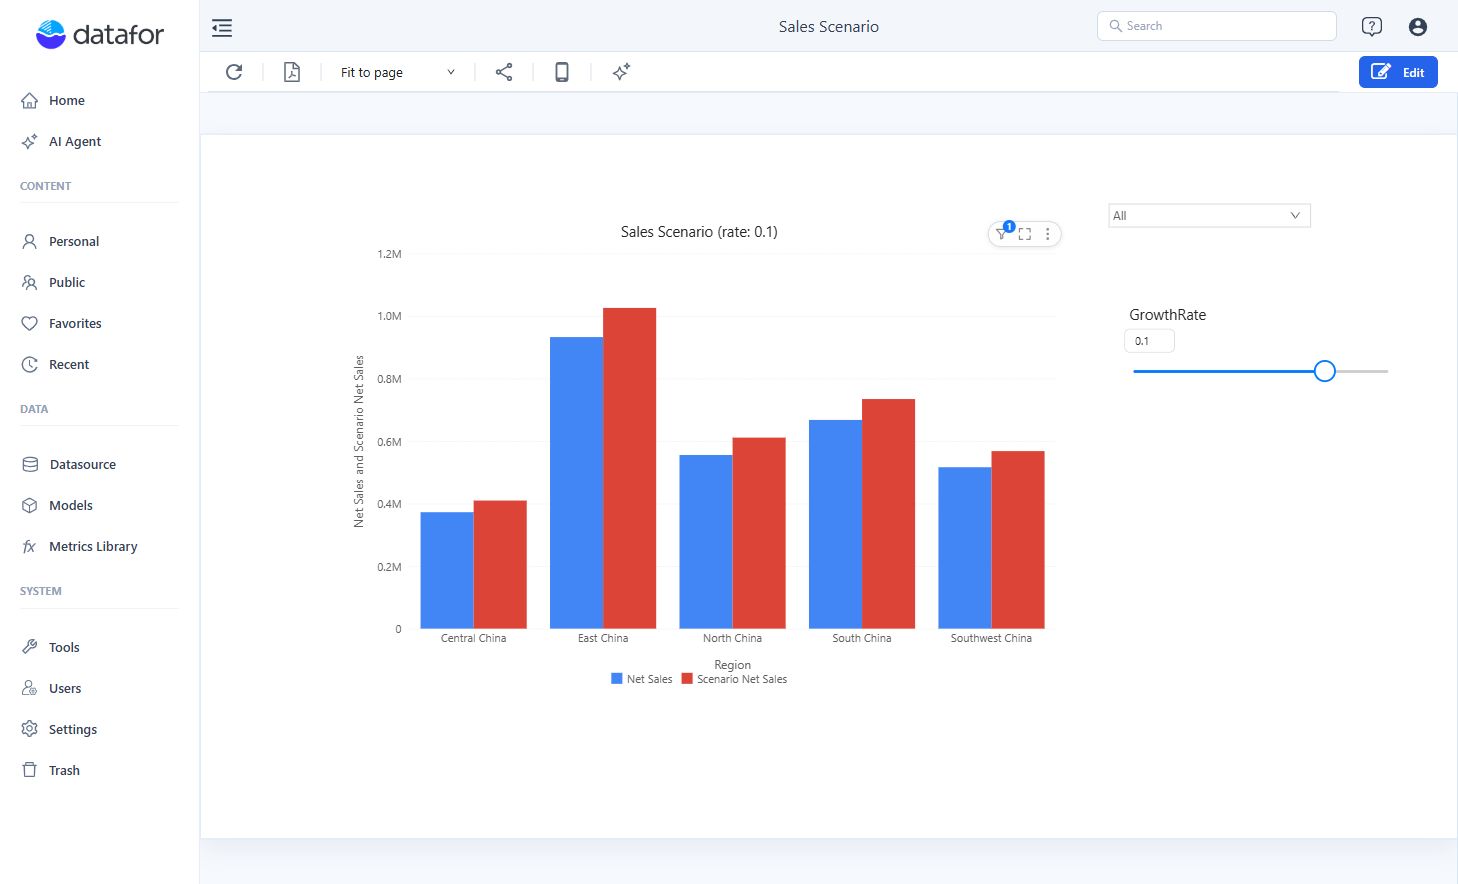The image size is (1458, 884).
Task: Click the Southwest China axis label
Action: 991,638
